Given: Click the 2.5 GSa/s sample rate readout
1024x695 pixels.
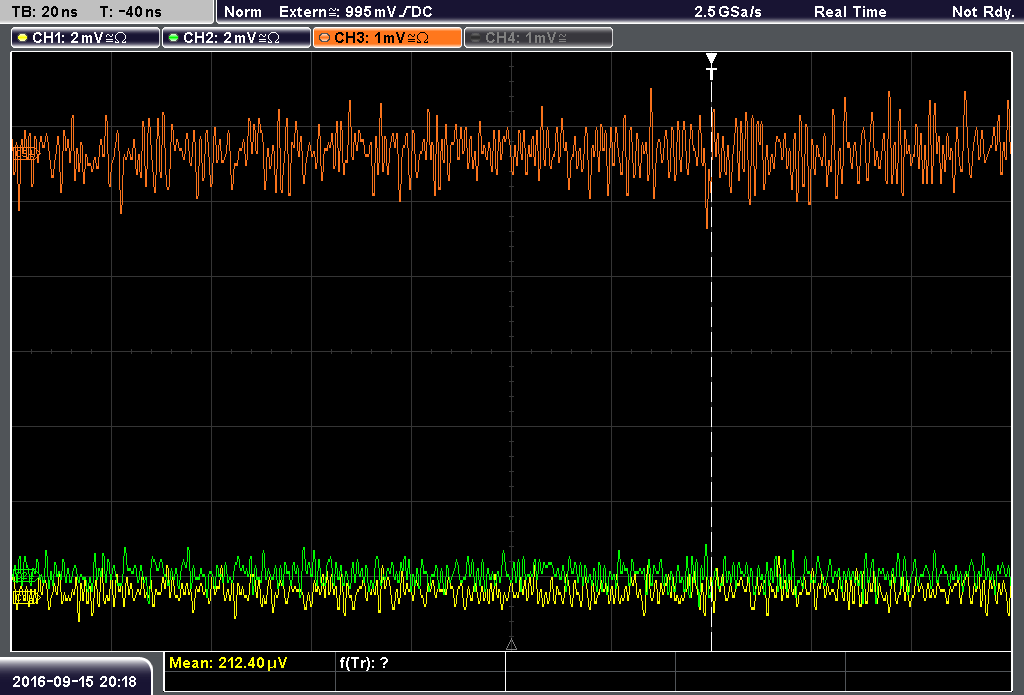Looking at the screenshot, I should coord(728,12).
